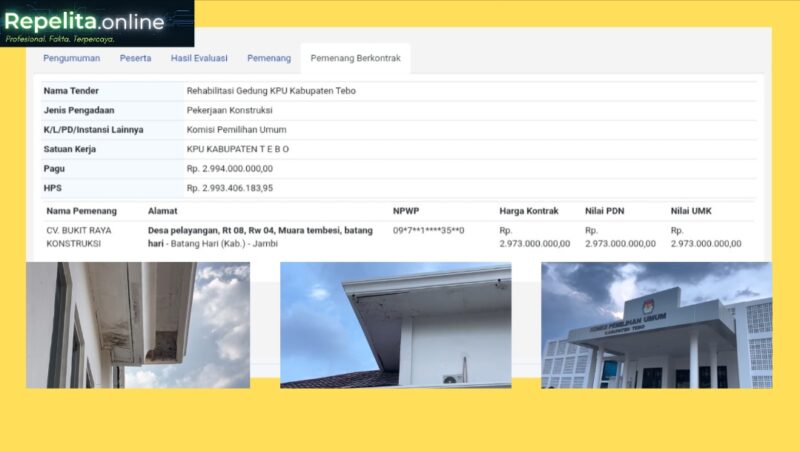
Task: Click the masked NPWP number
Action: coord(429,230)
